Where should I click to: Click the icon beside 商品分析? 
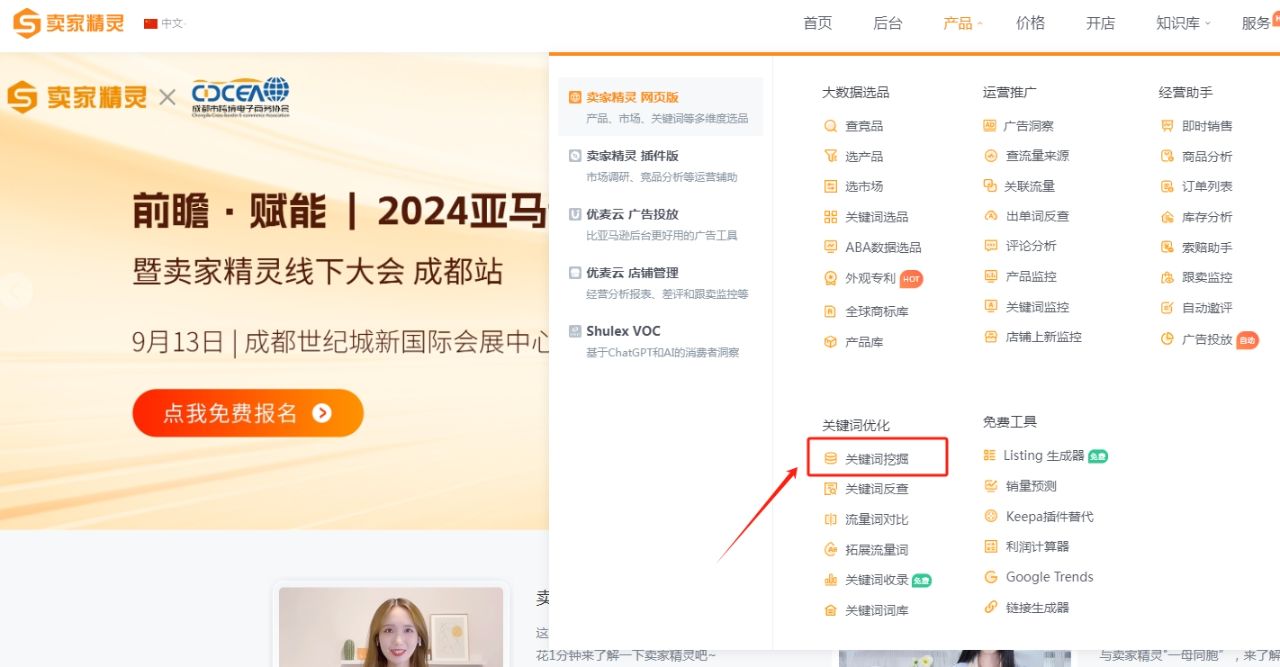point(1167,156)
